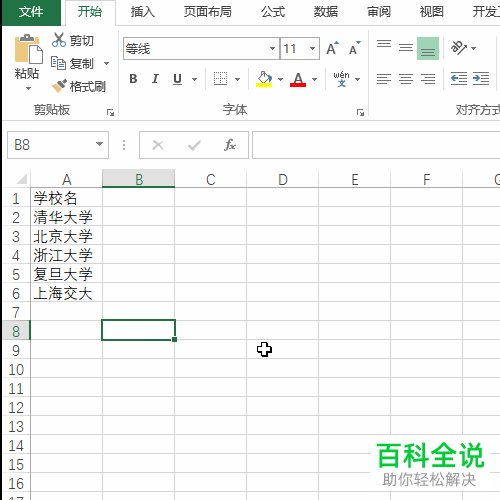Image resolution: width=500 pixels, height=500 pixels.
Task: Click the wén phonetic guide icon
Action: point(341,79)
